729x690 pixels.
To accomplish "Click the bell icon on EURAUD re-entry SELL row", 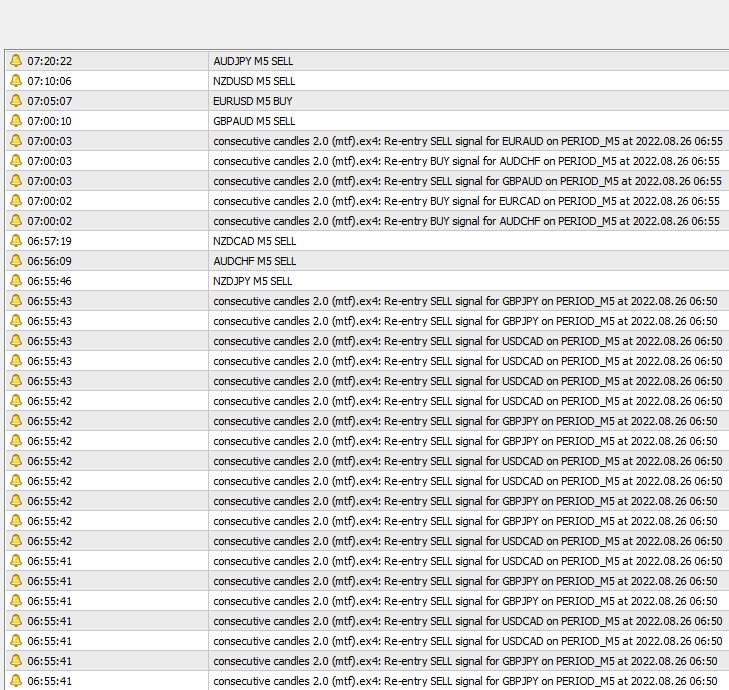I will pos(16,141).
